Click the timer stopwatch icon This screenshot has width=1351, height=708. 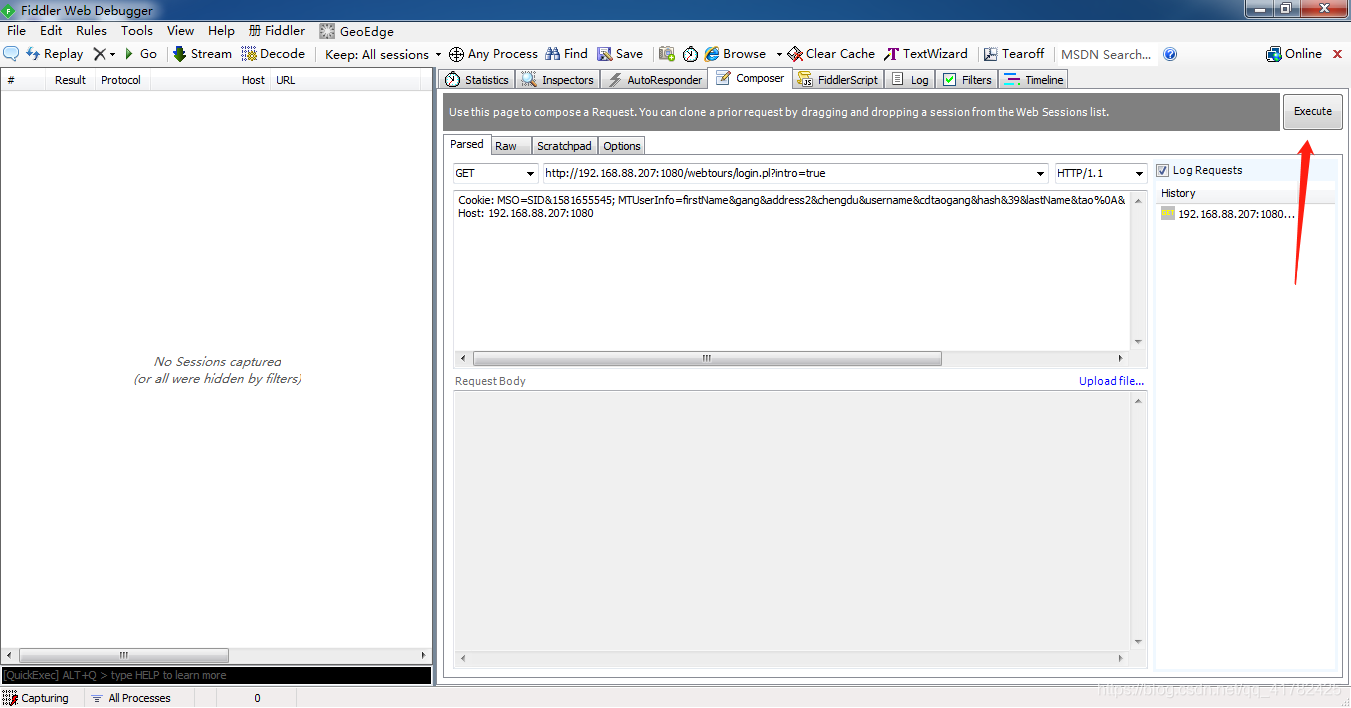pos(690,54)
